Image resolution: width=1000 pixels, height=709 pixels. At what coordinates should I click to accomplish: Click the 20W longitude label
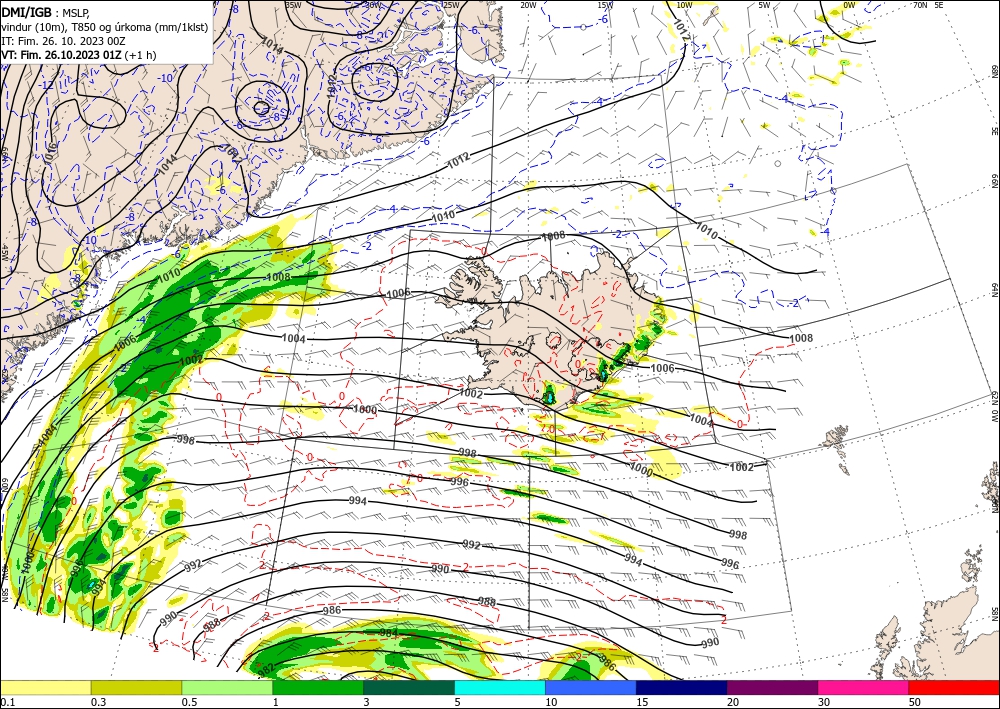(x=528, y=4)
